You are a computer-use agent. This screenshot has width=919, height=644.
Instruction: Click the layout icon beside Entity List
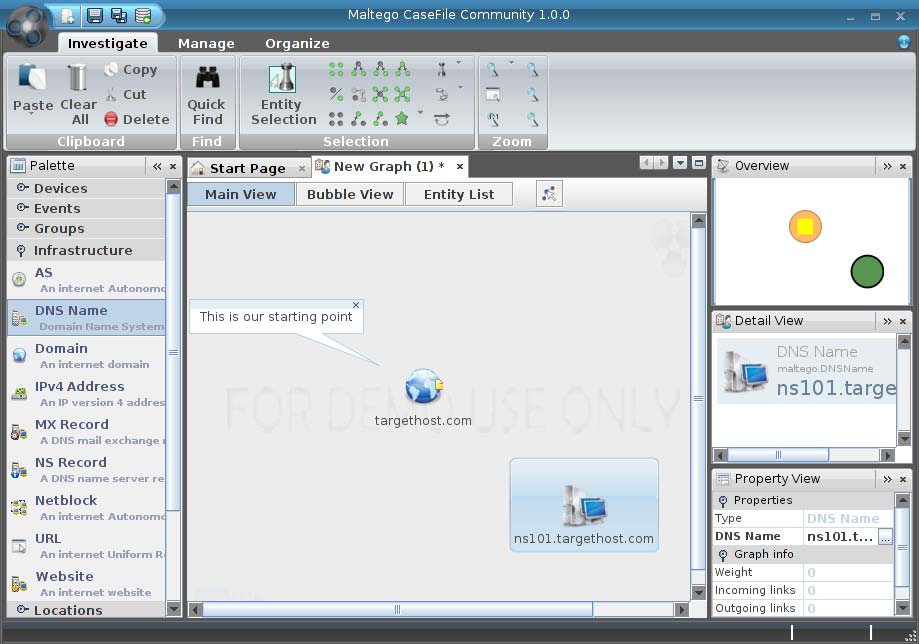click(549, 194)
